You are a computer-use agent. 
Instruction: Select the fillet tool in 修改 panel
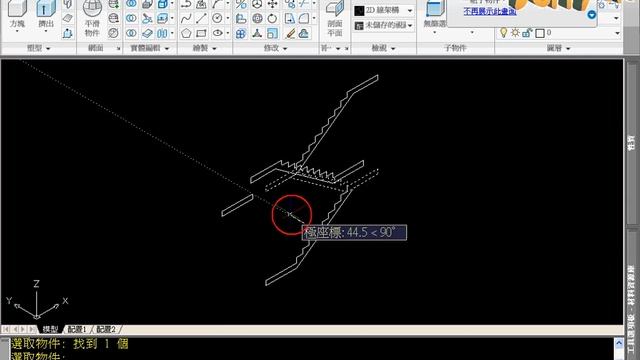click(x=304, y=18)
